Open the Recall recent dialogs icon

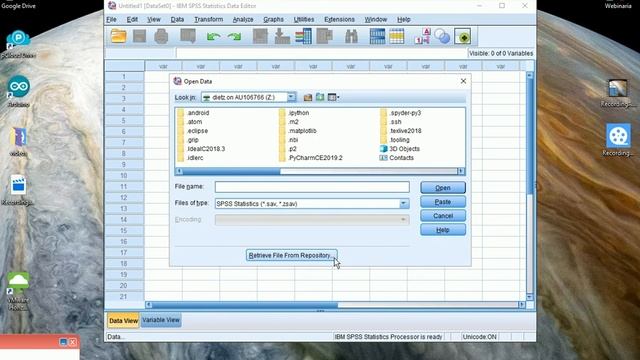coord(188,36)
